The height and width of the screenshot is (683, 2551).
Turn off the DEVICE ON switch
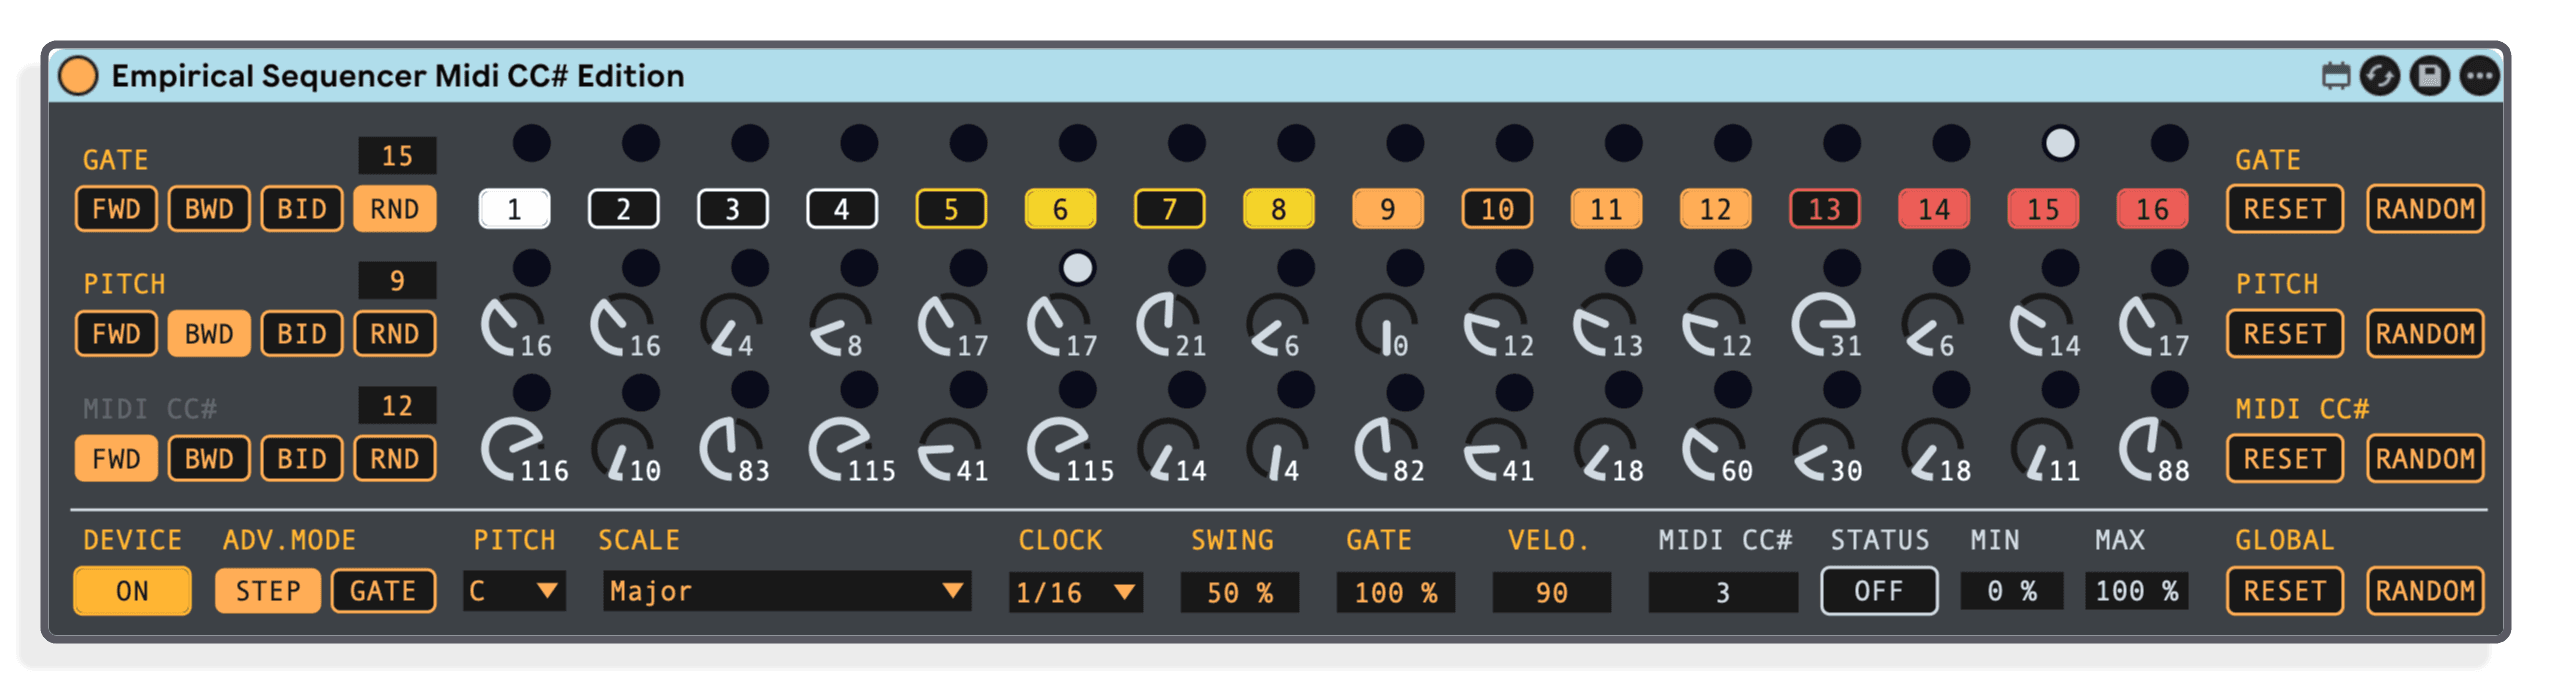(x=132, y=591)
